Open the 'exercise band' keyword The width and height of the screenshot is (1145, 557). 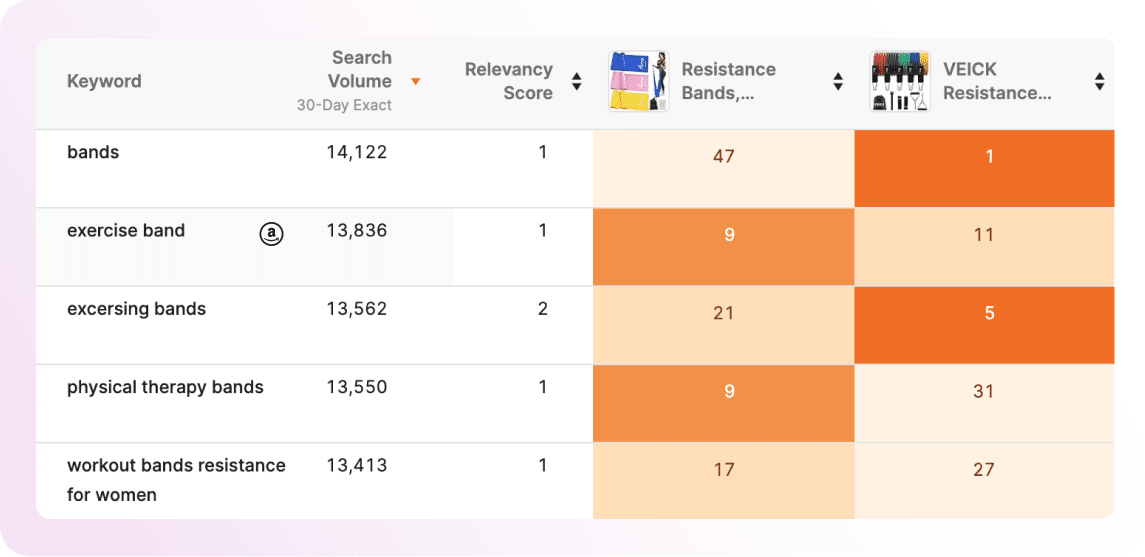click(126, 231)
